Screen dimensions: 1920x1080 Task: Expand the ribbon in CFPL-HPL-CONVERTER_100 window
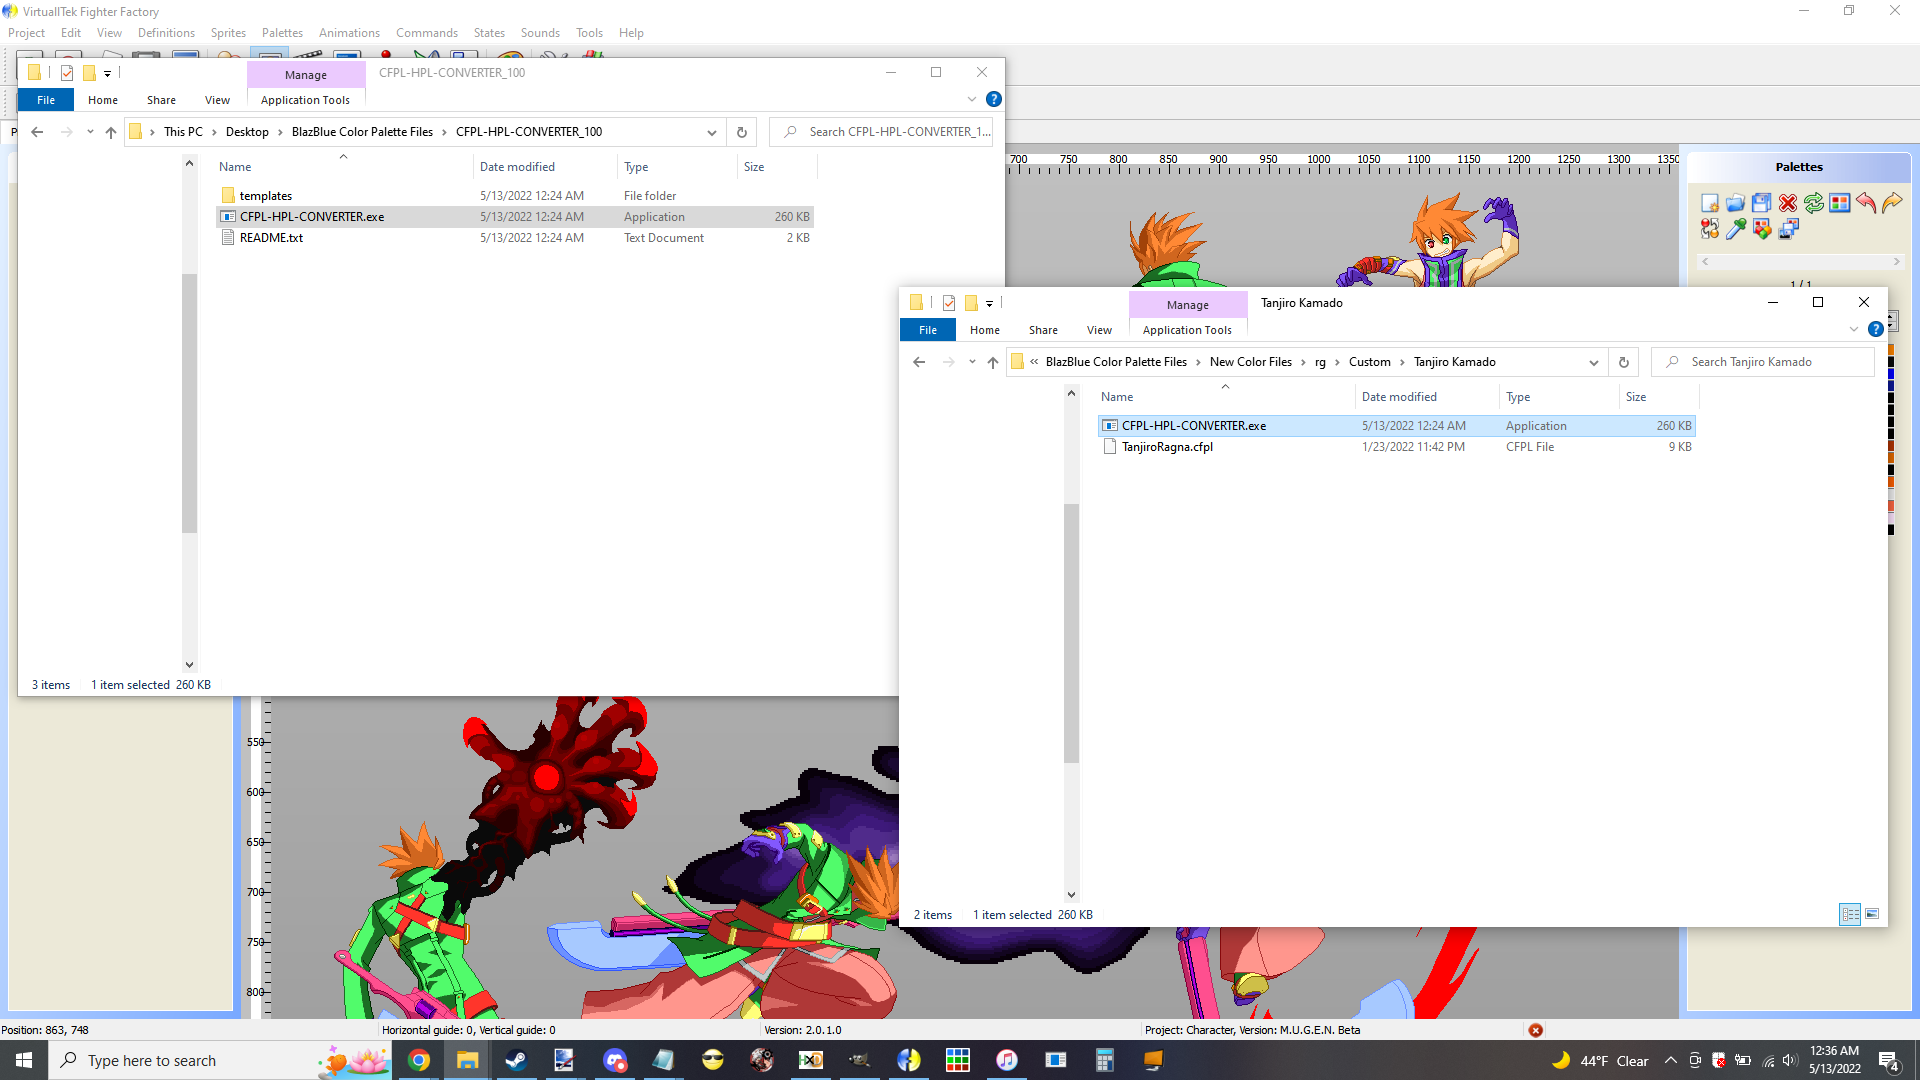pos(971,99)
